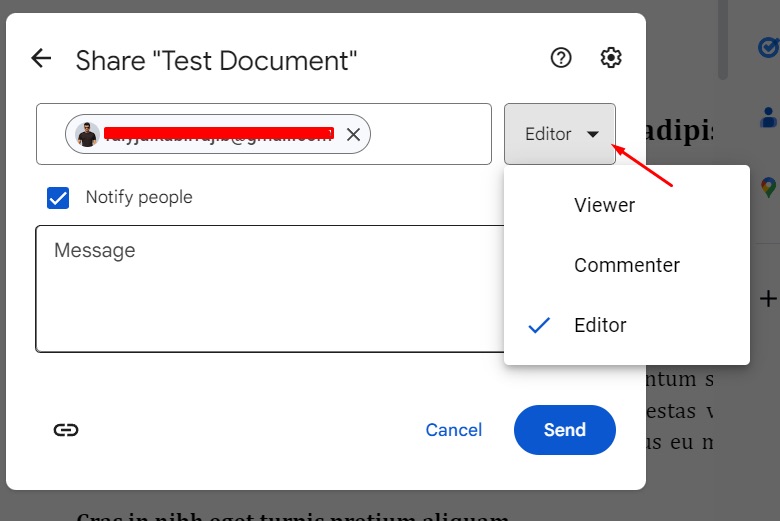Collapse the Editor role dropdown
Image resolution: width=780 pixels, height=521 pixels.
coord(560,134)
